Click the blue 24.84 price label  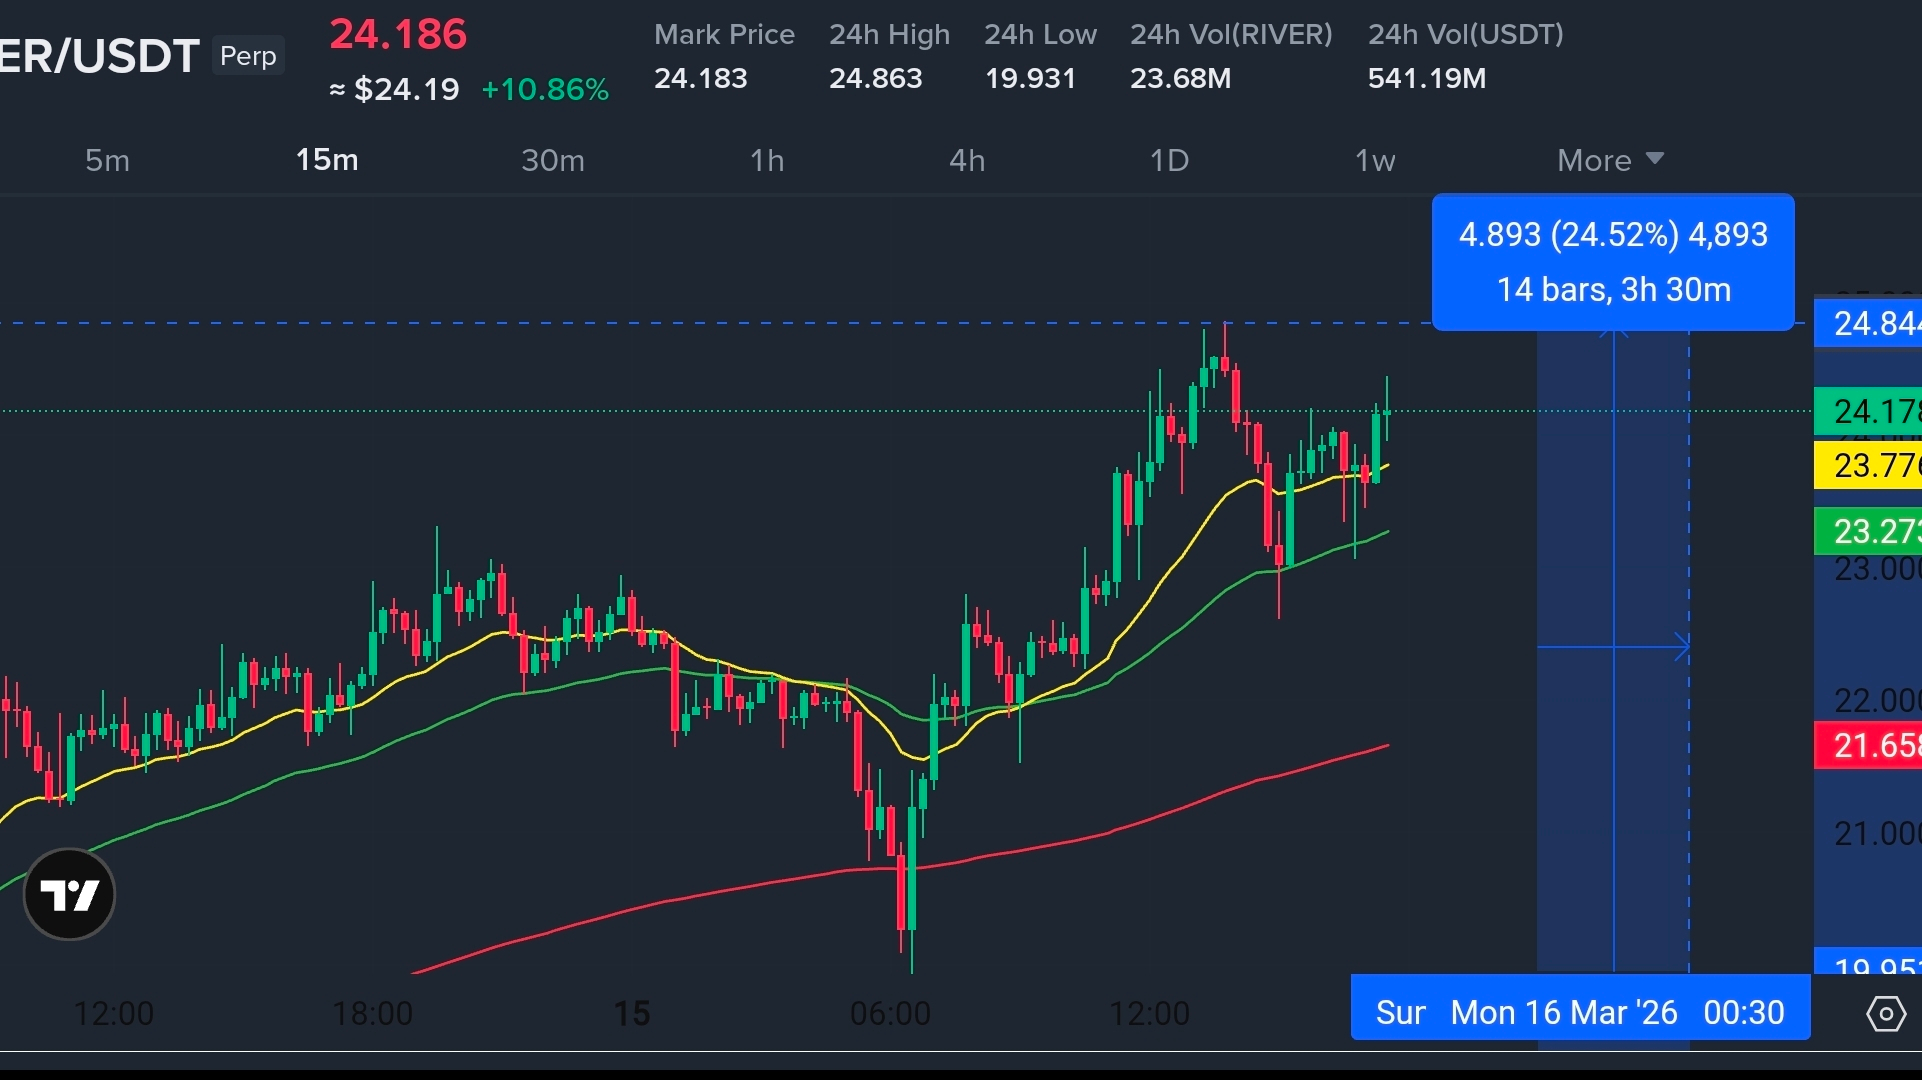point(1868,323)
